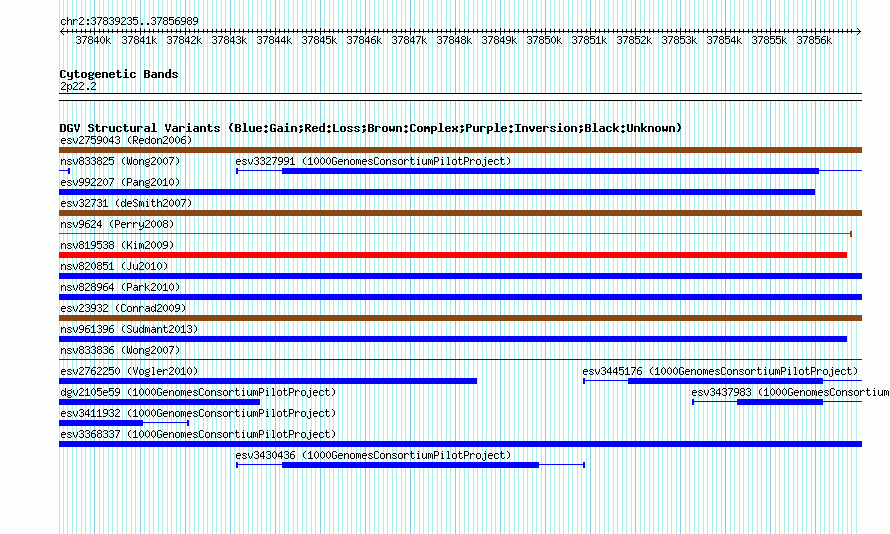Click the esv2762250 blue bar

coord(268,381)
